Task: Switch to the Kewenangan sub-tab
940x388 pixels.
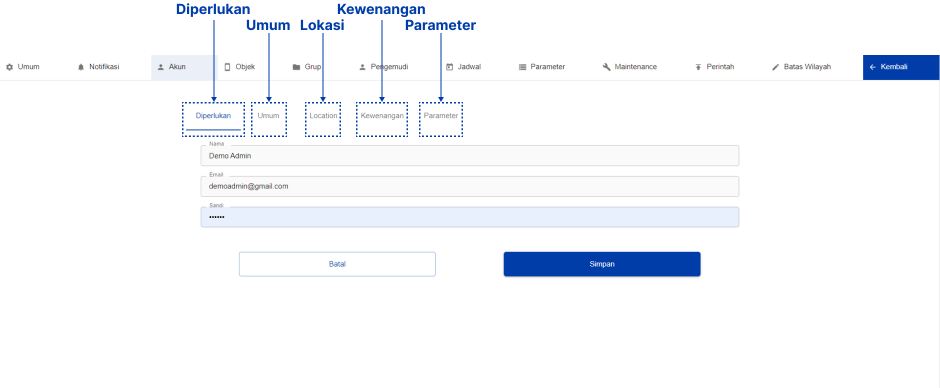Action: point(382,116)
